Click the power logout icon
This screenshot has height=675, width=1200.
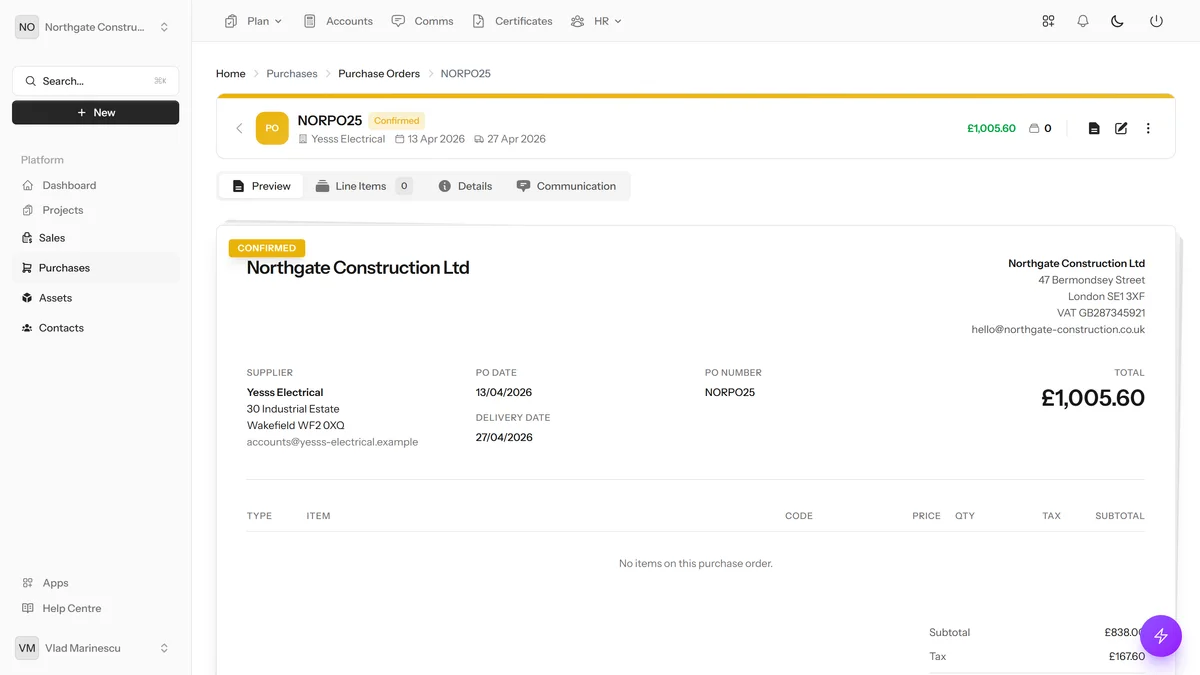[x=1156, y=21]
